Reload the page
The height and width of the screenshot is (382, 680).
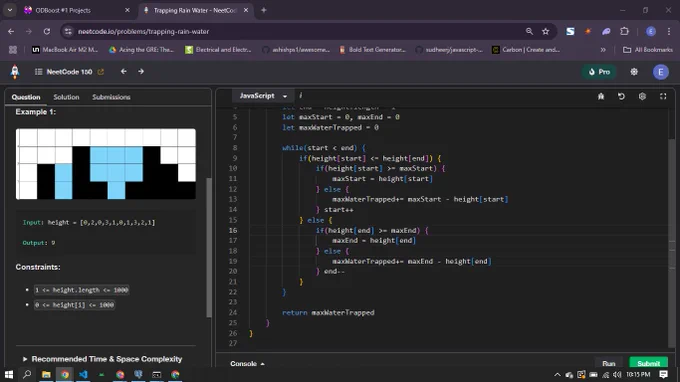pyautogui.click(x=47, y=31)
